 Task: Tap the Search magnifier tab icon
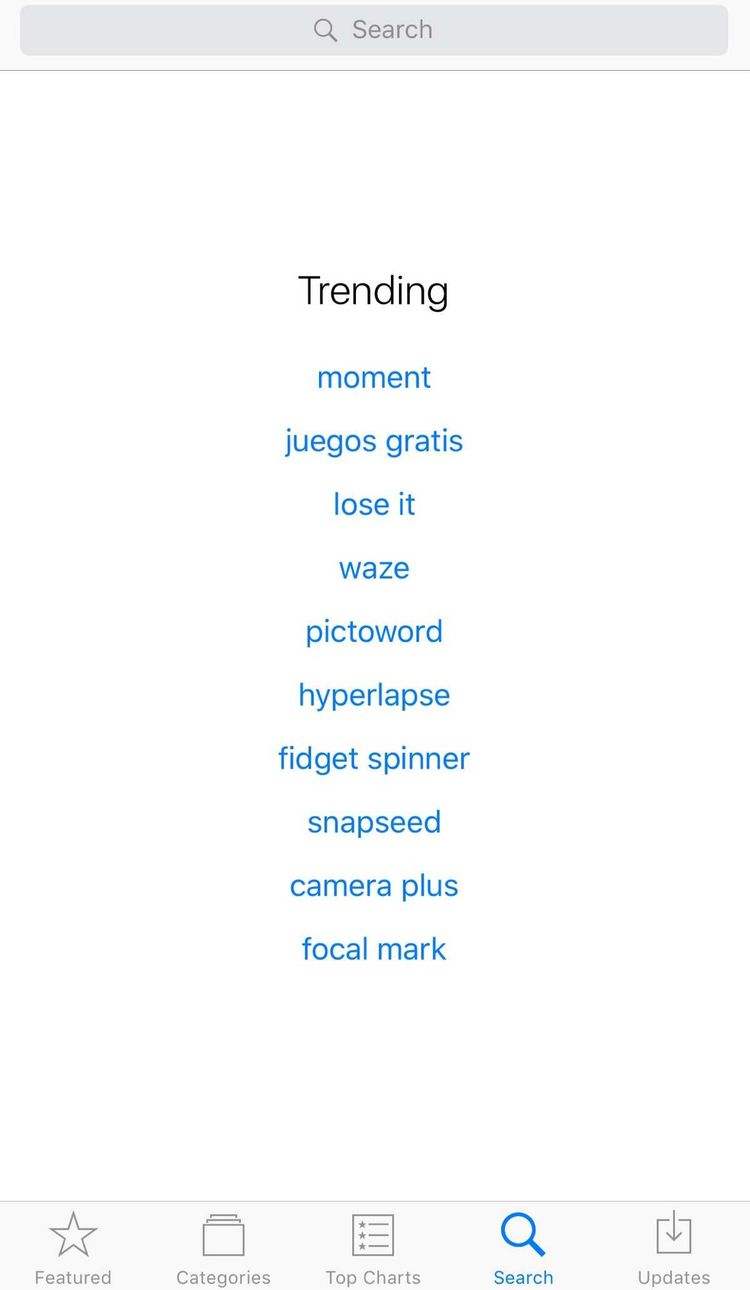523,1234
